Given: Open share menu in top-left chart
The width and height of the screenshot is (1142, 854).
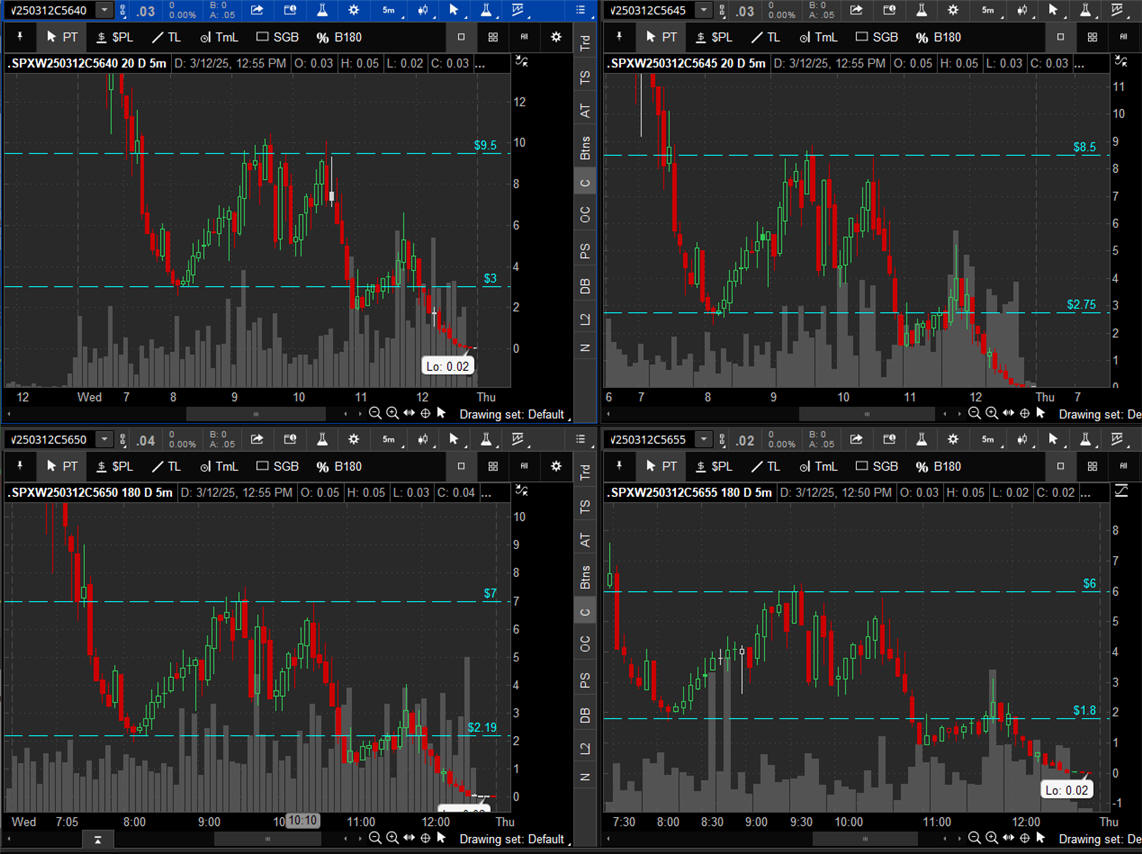Looking at the screenshot, I should [257, 10].
